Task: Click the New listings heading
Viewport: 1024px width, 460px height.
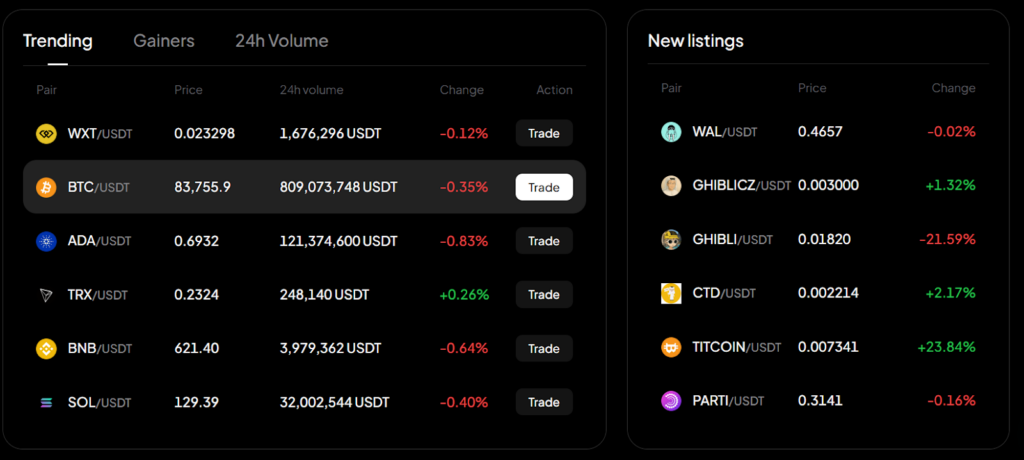Action: coord(695,41)
